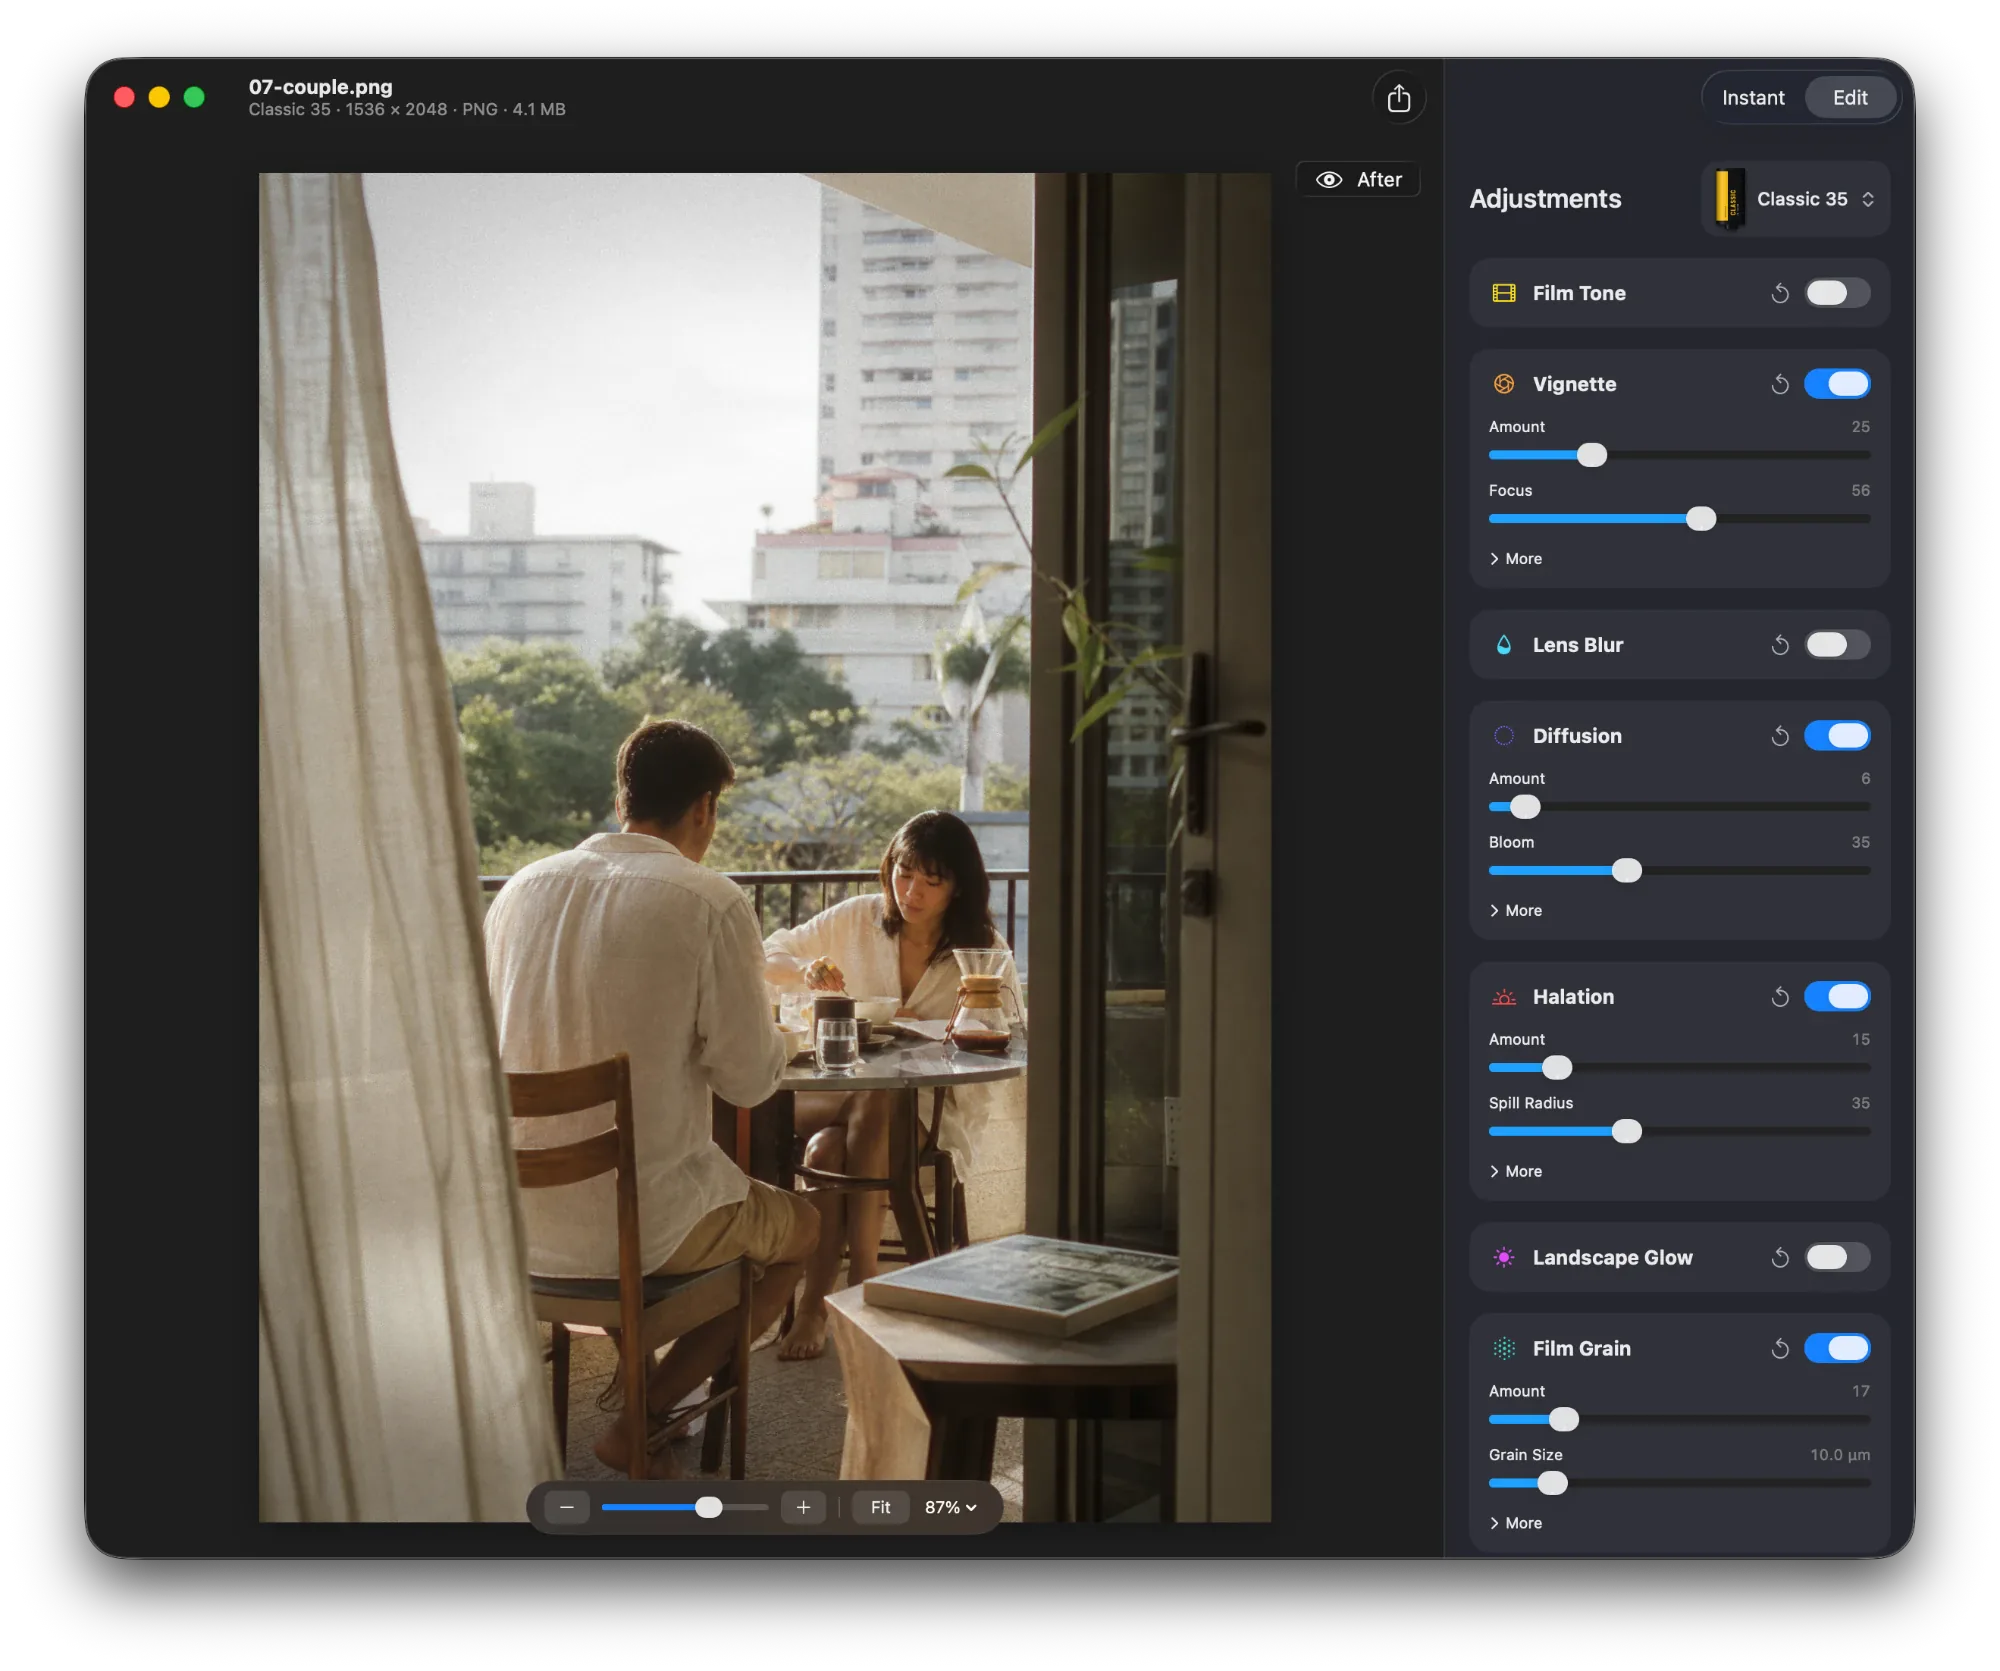Click the Film Tone filmstrip icon
2000x1671 pixels.
[1504, 293]
